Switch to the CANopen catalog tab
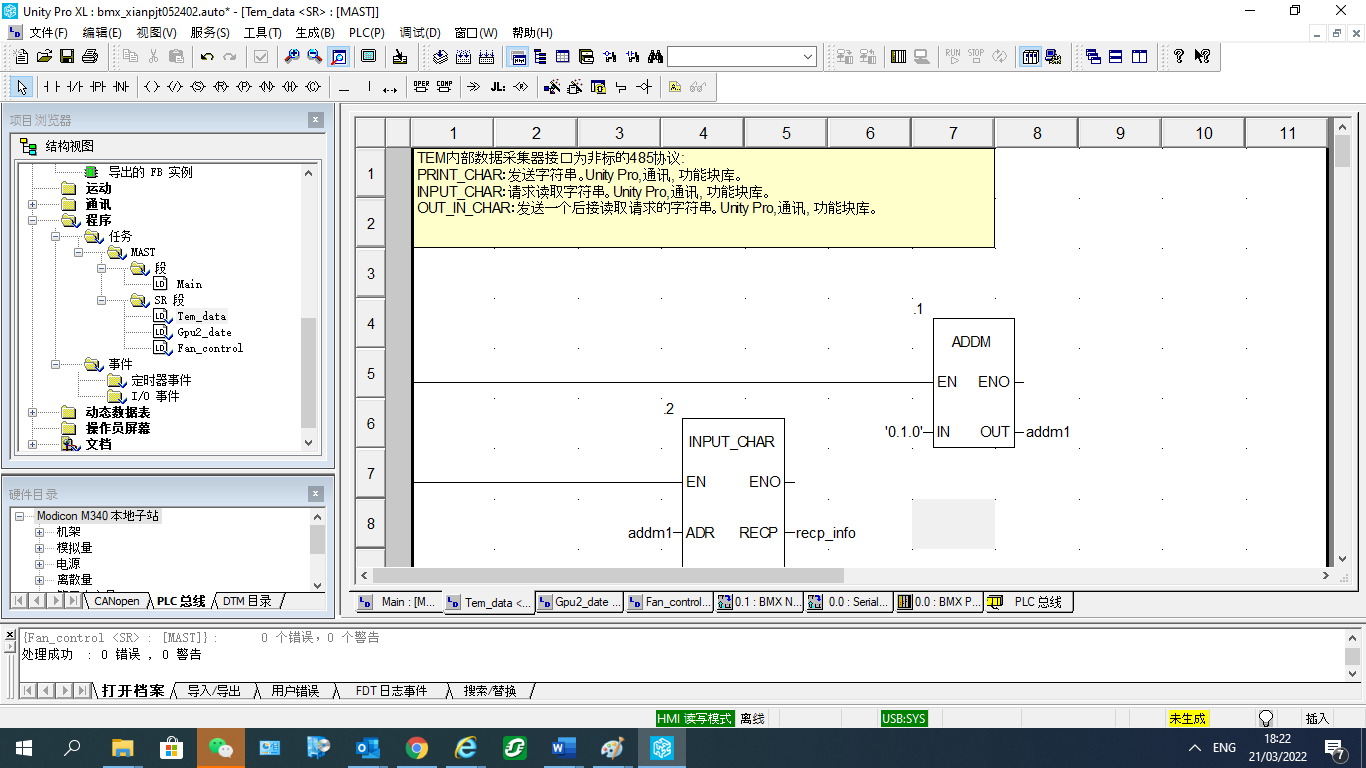Image resolution: width=1366 pixels, height=768 pixels. tap(116, 601)
